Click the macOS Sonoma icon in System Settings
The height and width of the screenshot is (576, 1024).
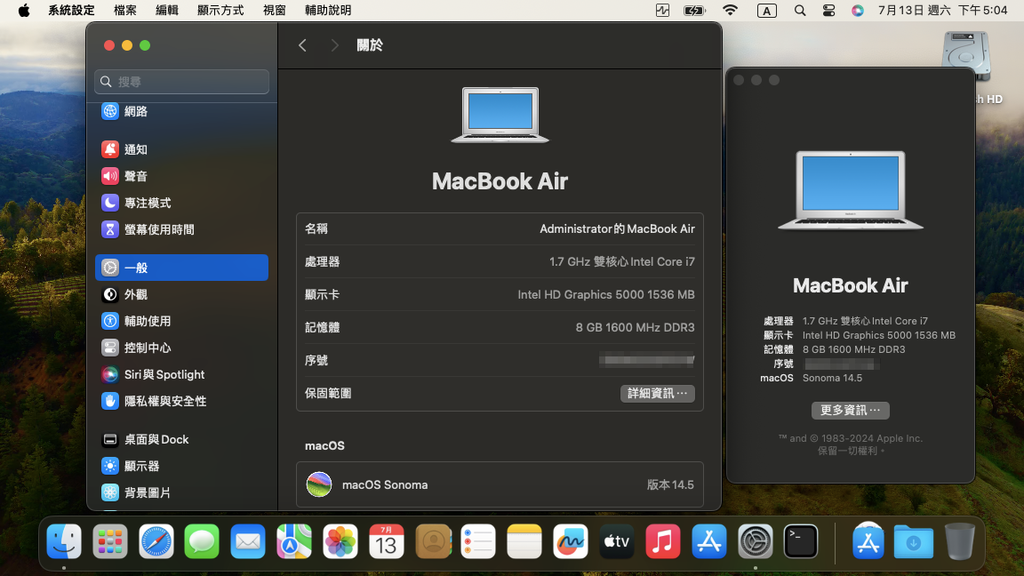[319, 485]
